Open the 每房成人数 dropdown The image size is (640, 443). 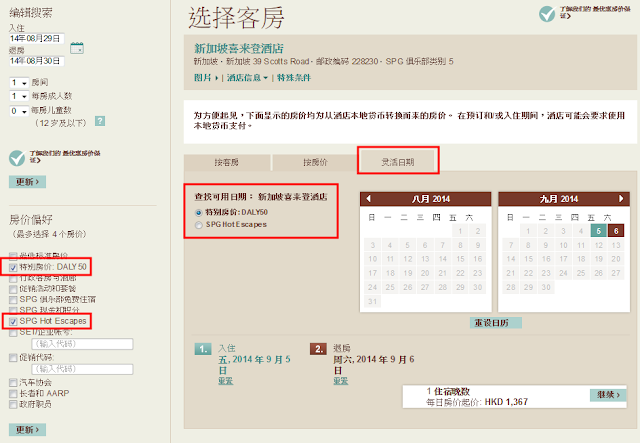(x=20, y=96)
